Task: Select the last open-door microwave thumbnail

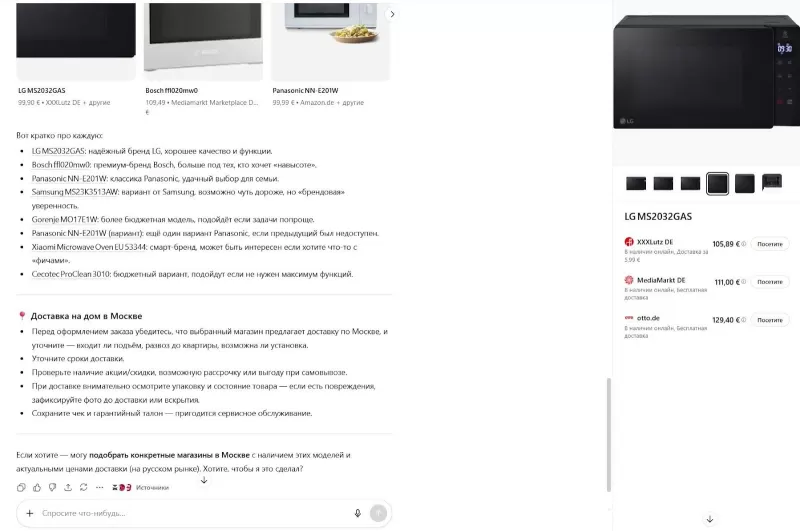Action: tap(771, 182)
